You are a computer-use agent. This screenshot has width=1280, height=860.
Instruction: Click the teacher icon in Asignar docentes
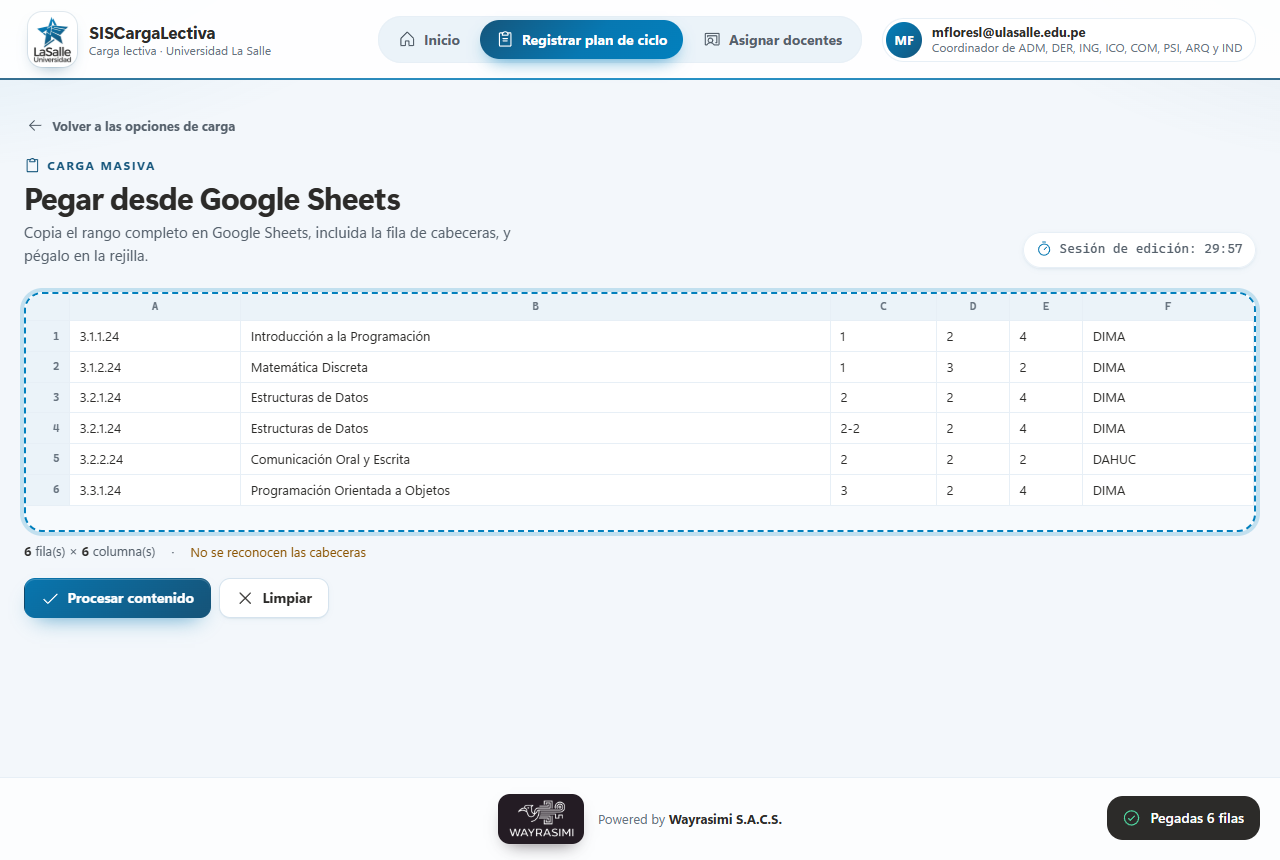[x=712, y=40]
